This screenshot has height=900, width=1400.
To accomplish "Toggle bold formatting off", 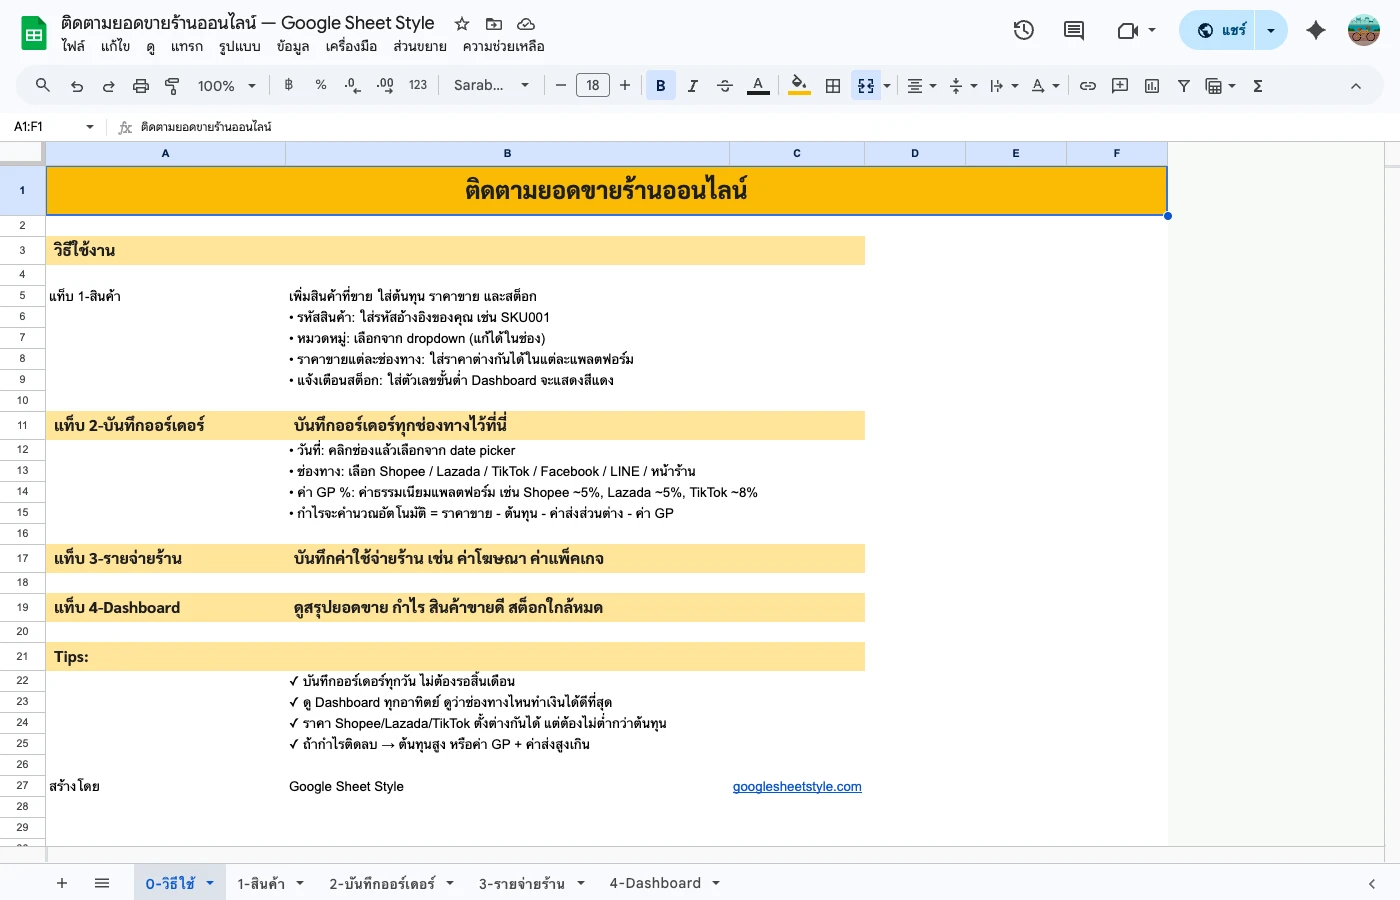I will pyautogui.click(x=660, y=86).
